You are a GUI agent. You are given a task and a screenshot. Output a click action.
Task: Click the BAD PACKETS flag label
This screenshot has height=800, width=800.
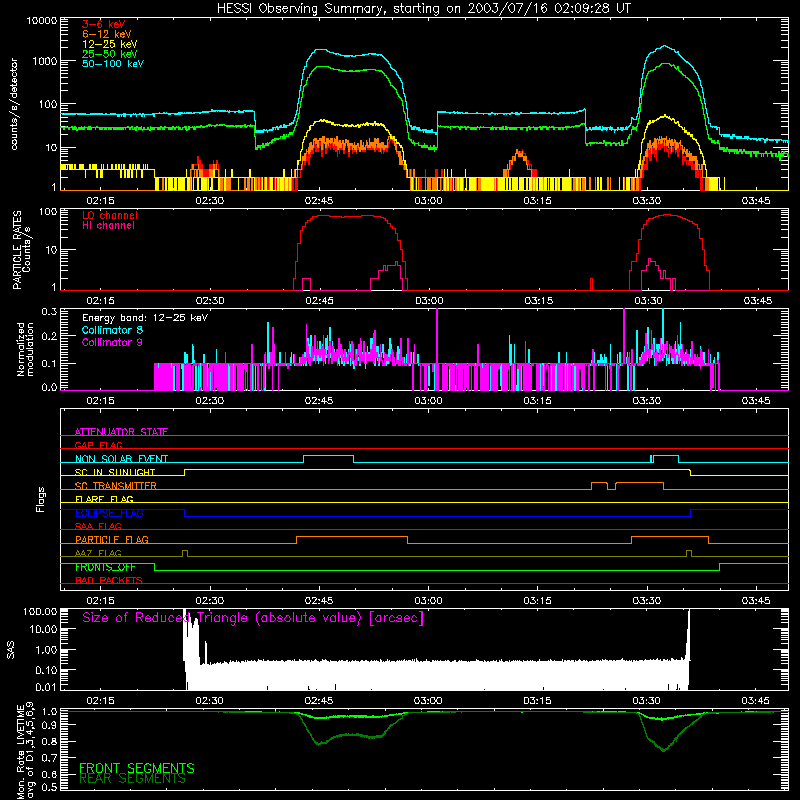[x=109, y=580]
